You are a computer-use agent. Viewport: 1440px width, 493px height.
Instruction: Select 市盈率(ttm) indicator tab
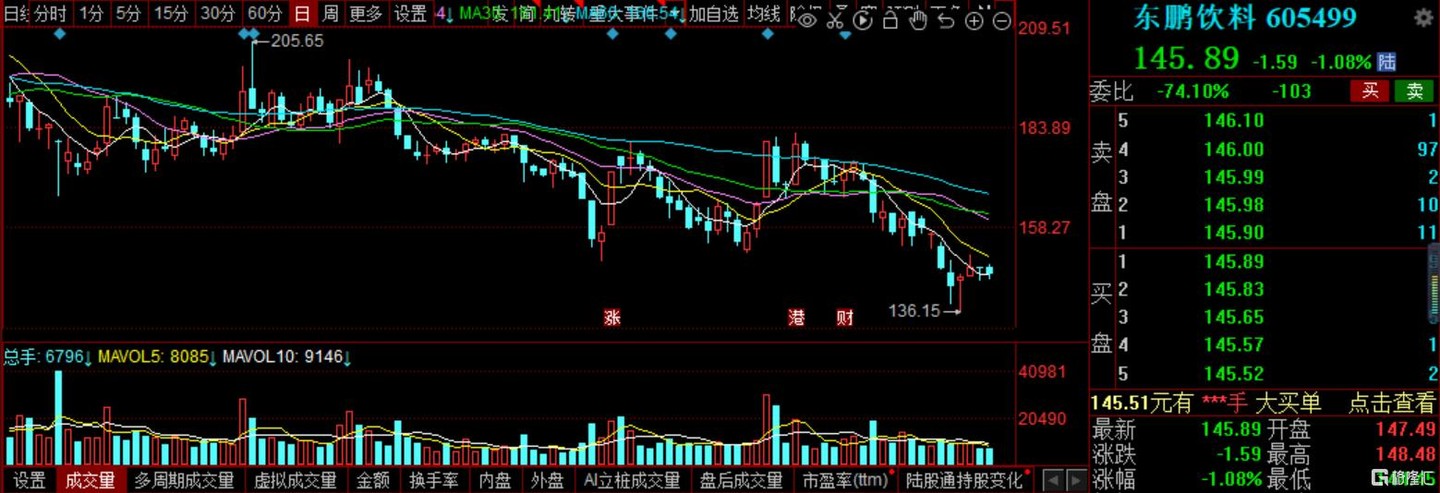pos(844,481)
